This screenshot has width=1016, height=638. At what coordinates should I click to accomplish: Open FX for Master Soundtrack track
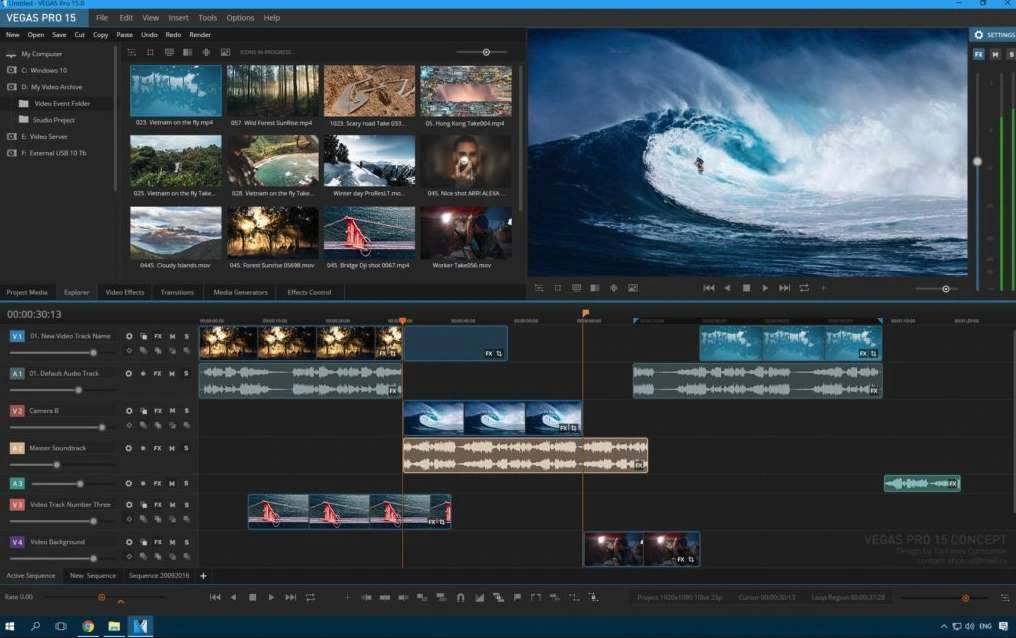157,448
